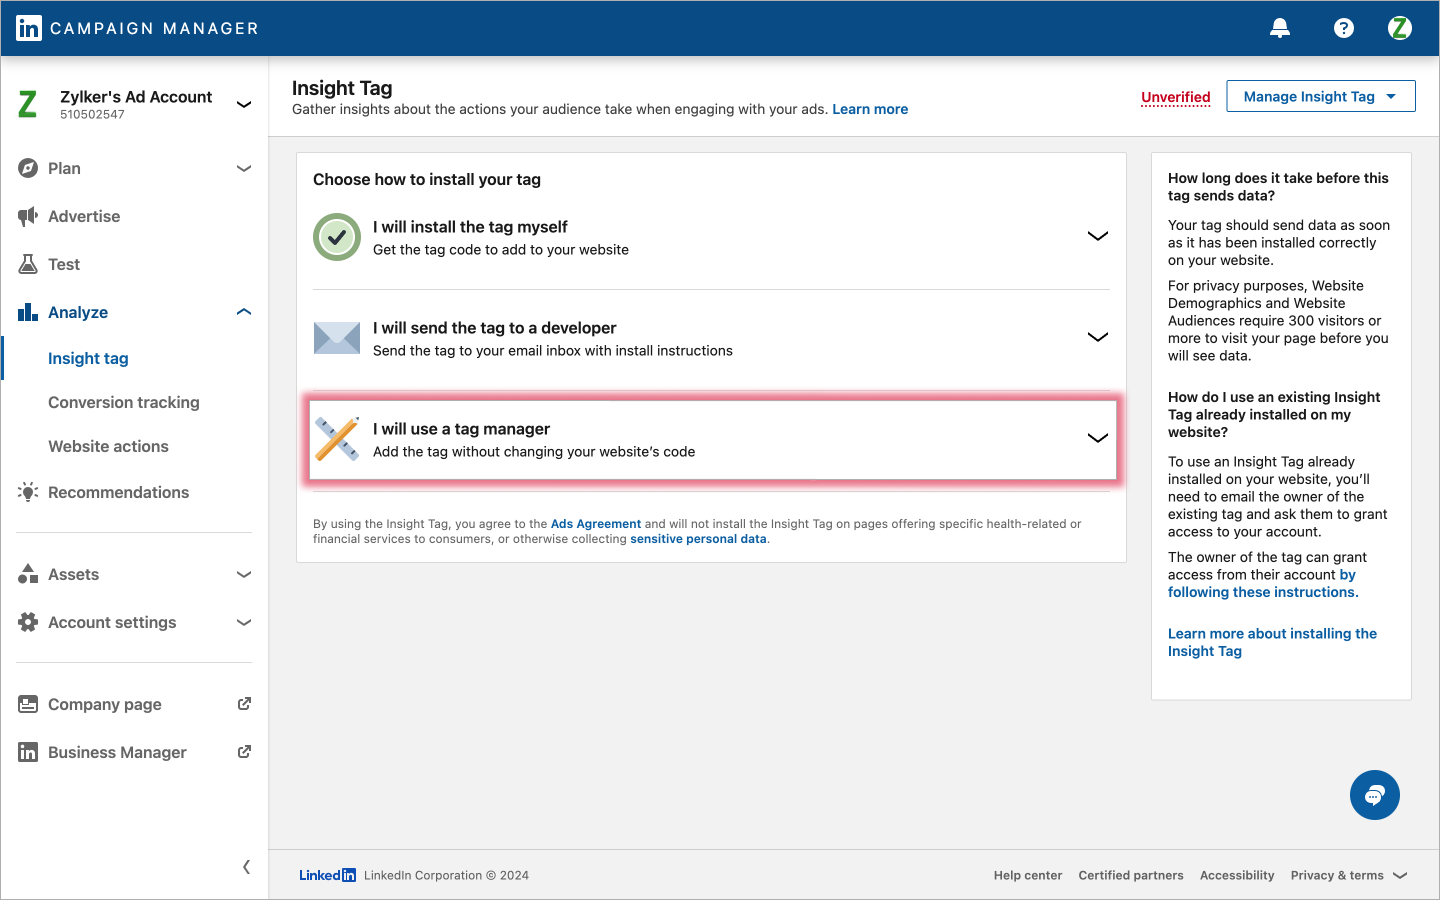The width and height of the screenshot is (1440, 900).
Task: Click the envelope icon for developer option
Action: pos(337,338)
